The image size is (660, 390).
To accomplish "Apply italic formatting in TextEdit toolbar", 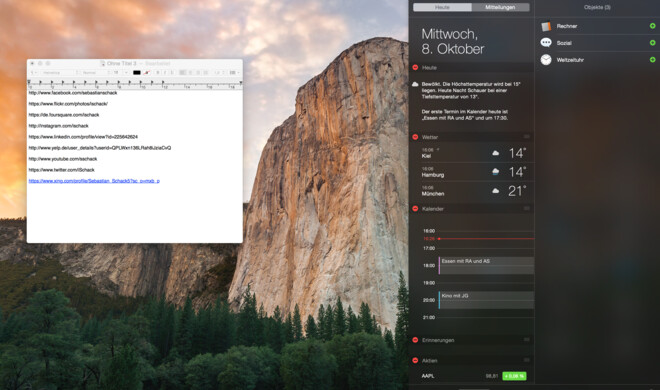I will [x=165, y=72].
